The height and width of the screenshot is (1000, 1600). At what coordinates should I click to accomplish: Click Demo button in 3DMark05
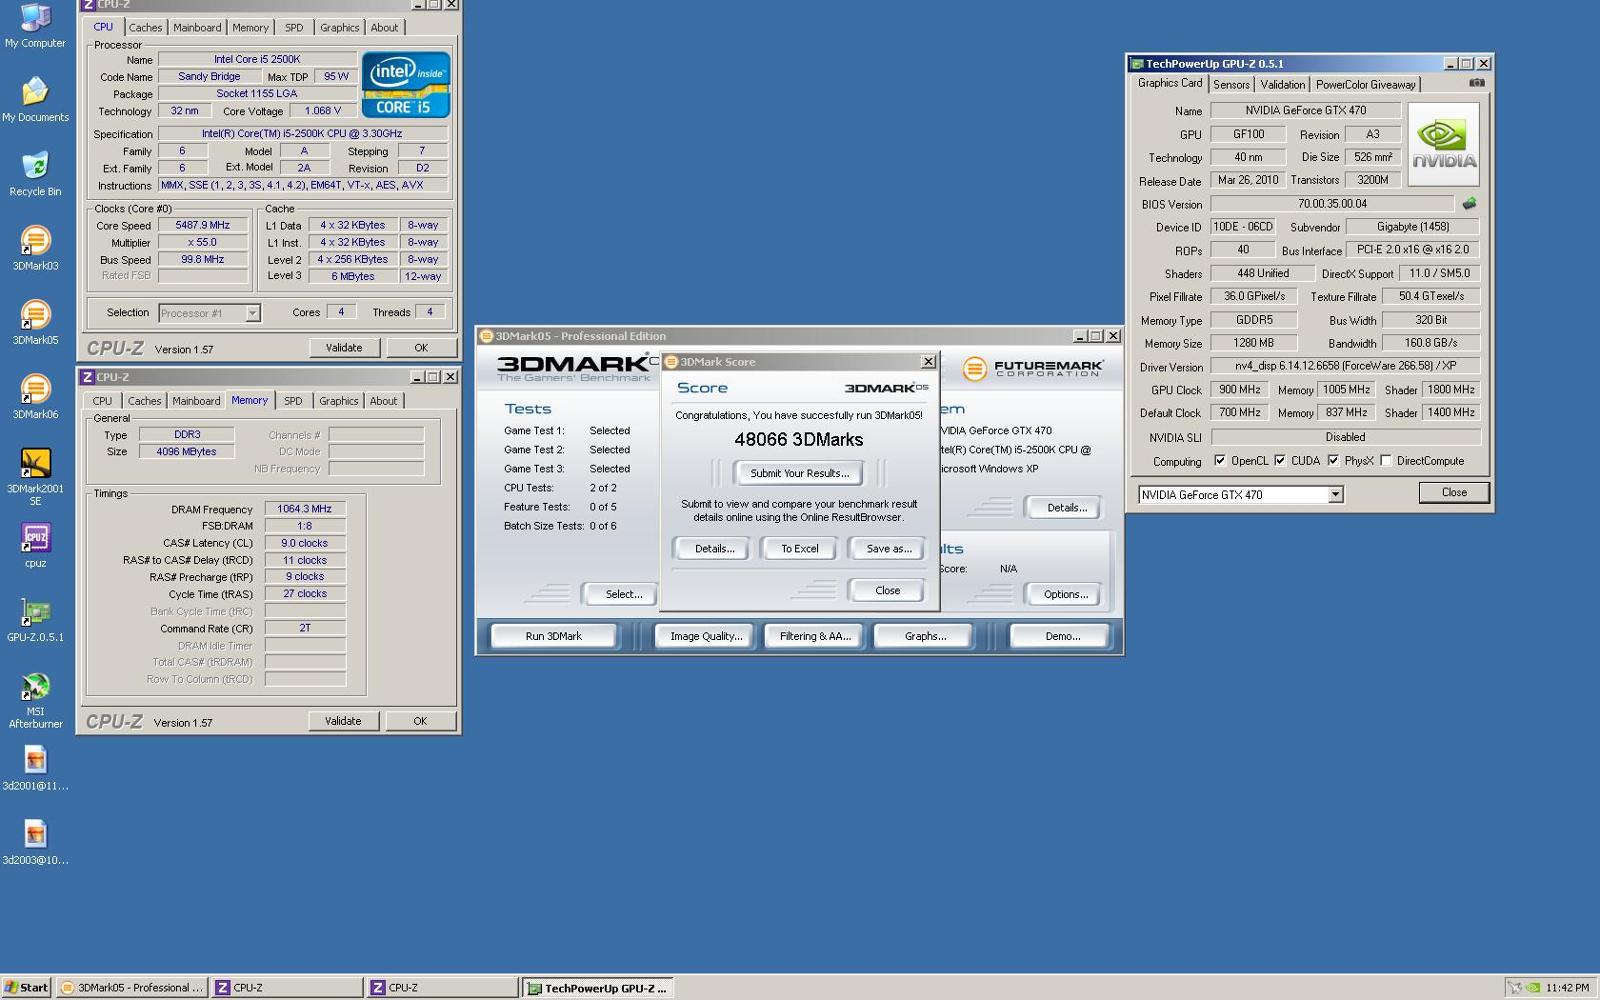point(1061,636)
